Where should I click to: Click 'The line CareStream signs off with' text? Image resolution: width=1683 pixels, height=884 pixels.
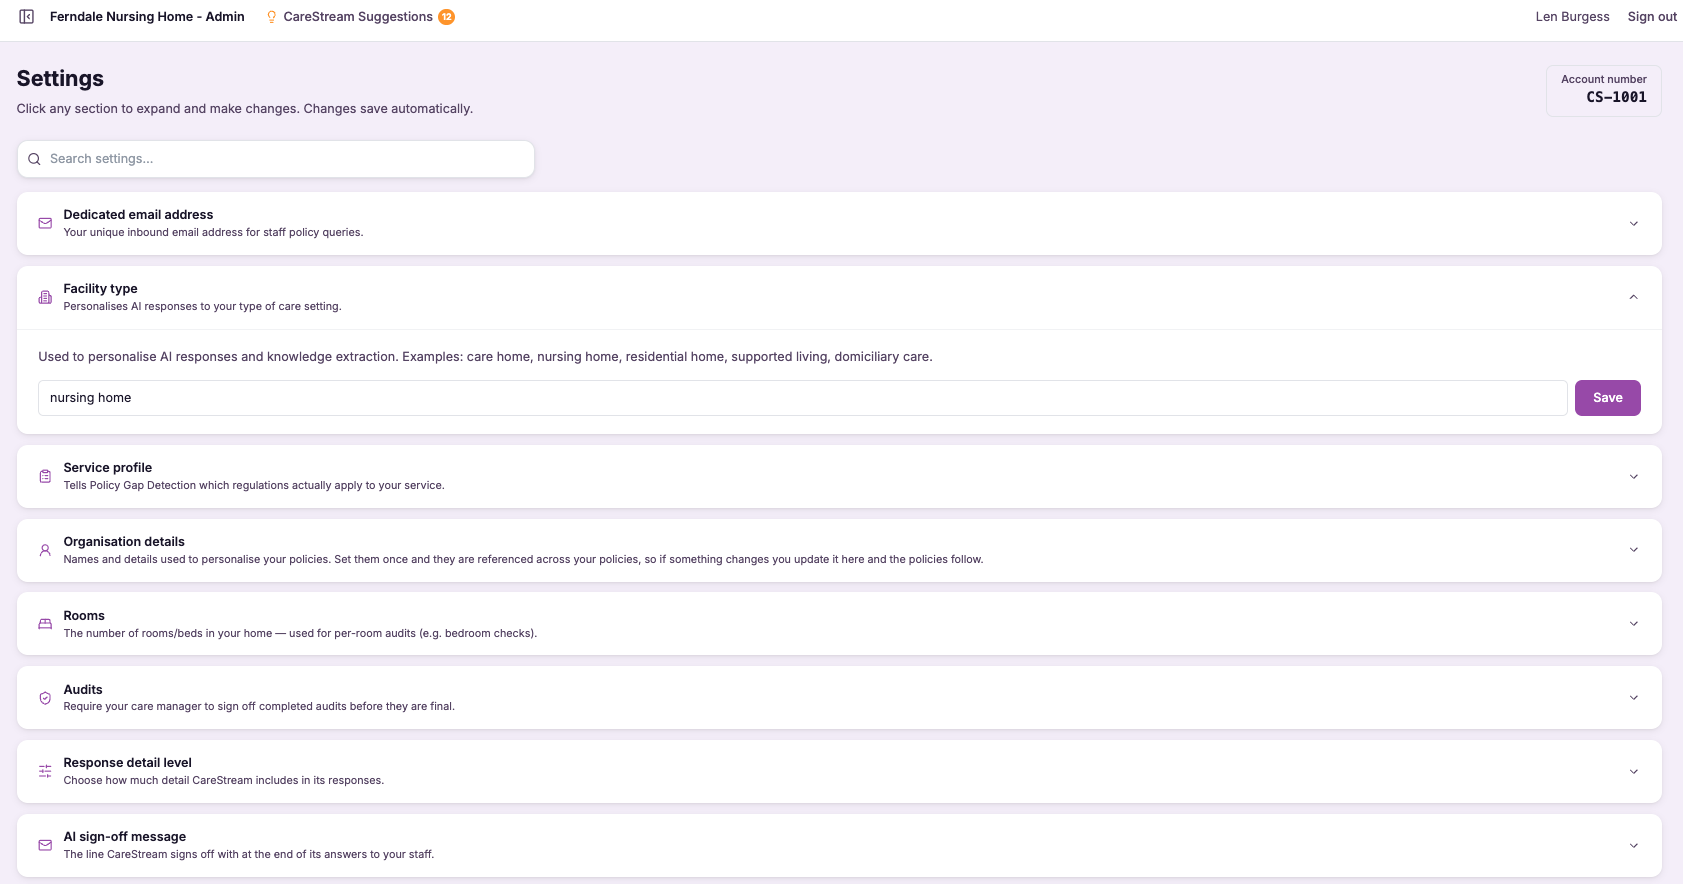pos(248,854)
